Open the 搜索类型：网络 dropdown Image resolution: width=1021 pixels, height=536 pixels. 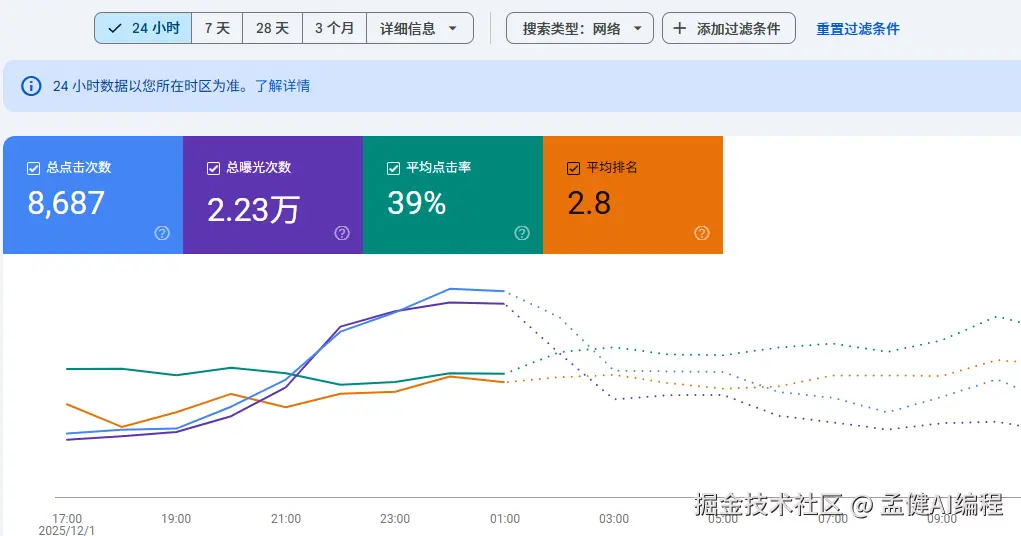tap(579, 28)
